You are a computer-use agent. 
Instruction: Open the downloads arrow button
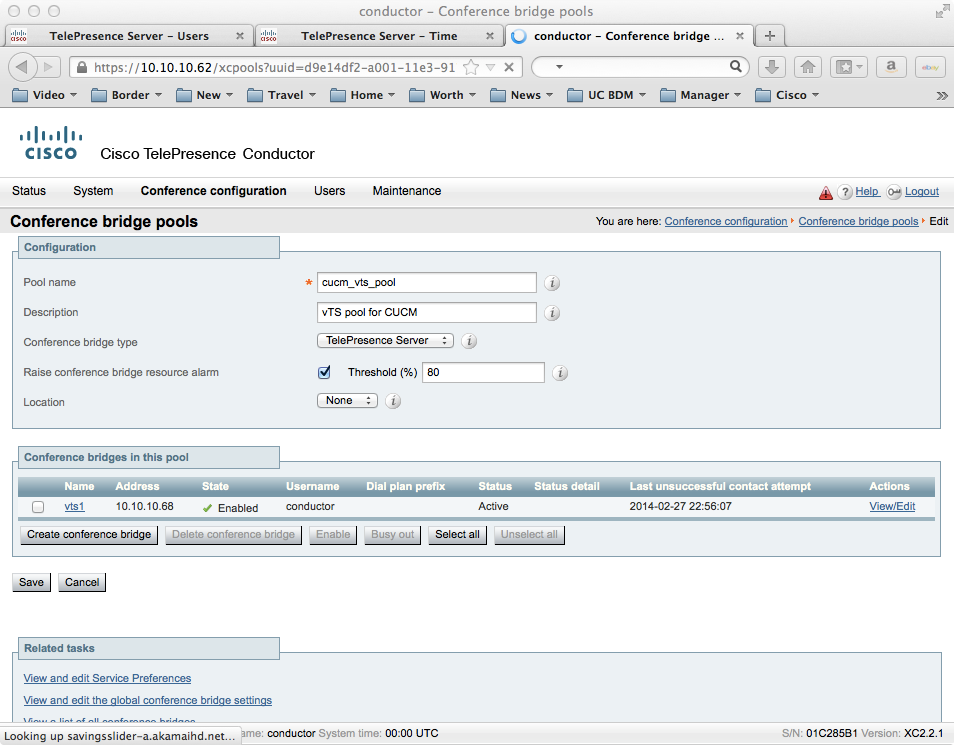pos(771,67)
